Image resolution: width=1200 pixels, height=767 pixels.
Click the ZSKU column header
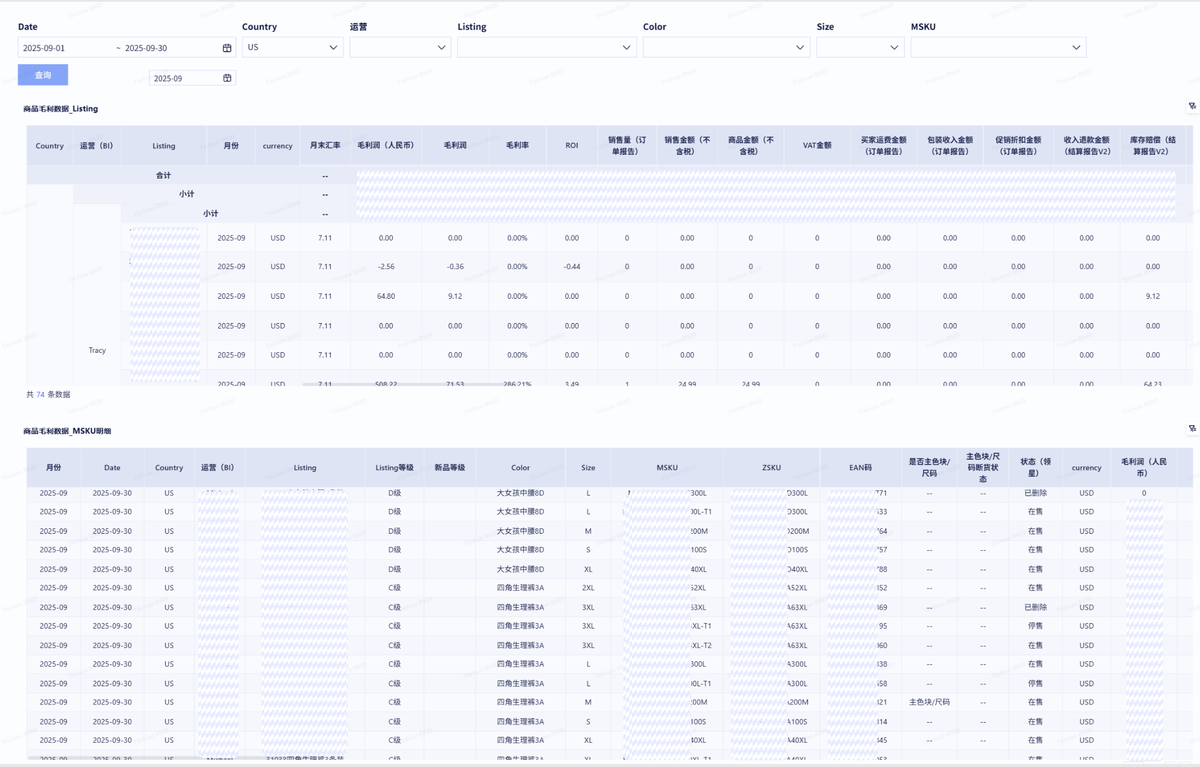tap(771, 467)
